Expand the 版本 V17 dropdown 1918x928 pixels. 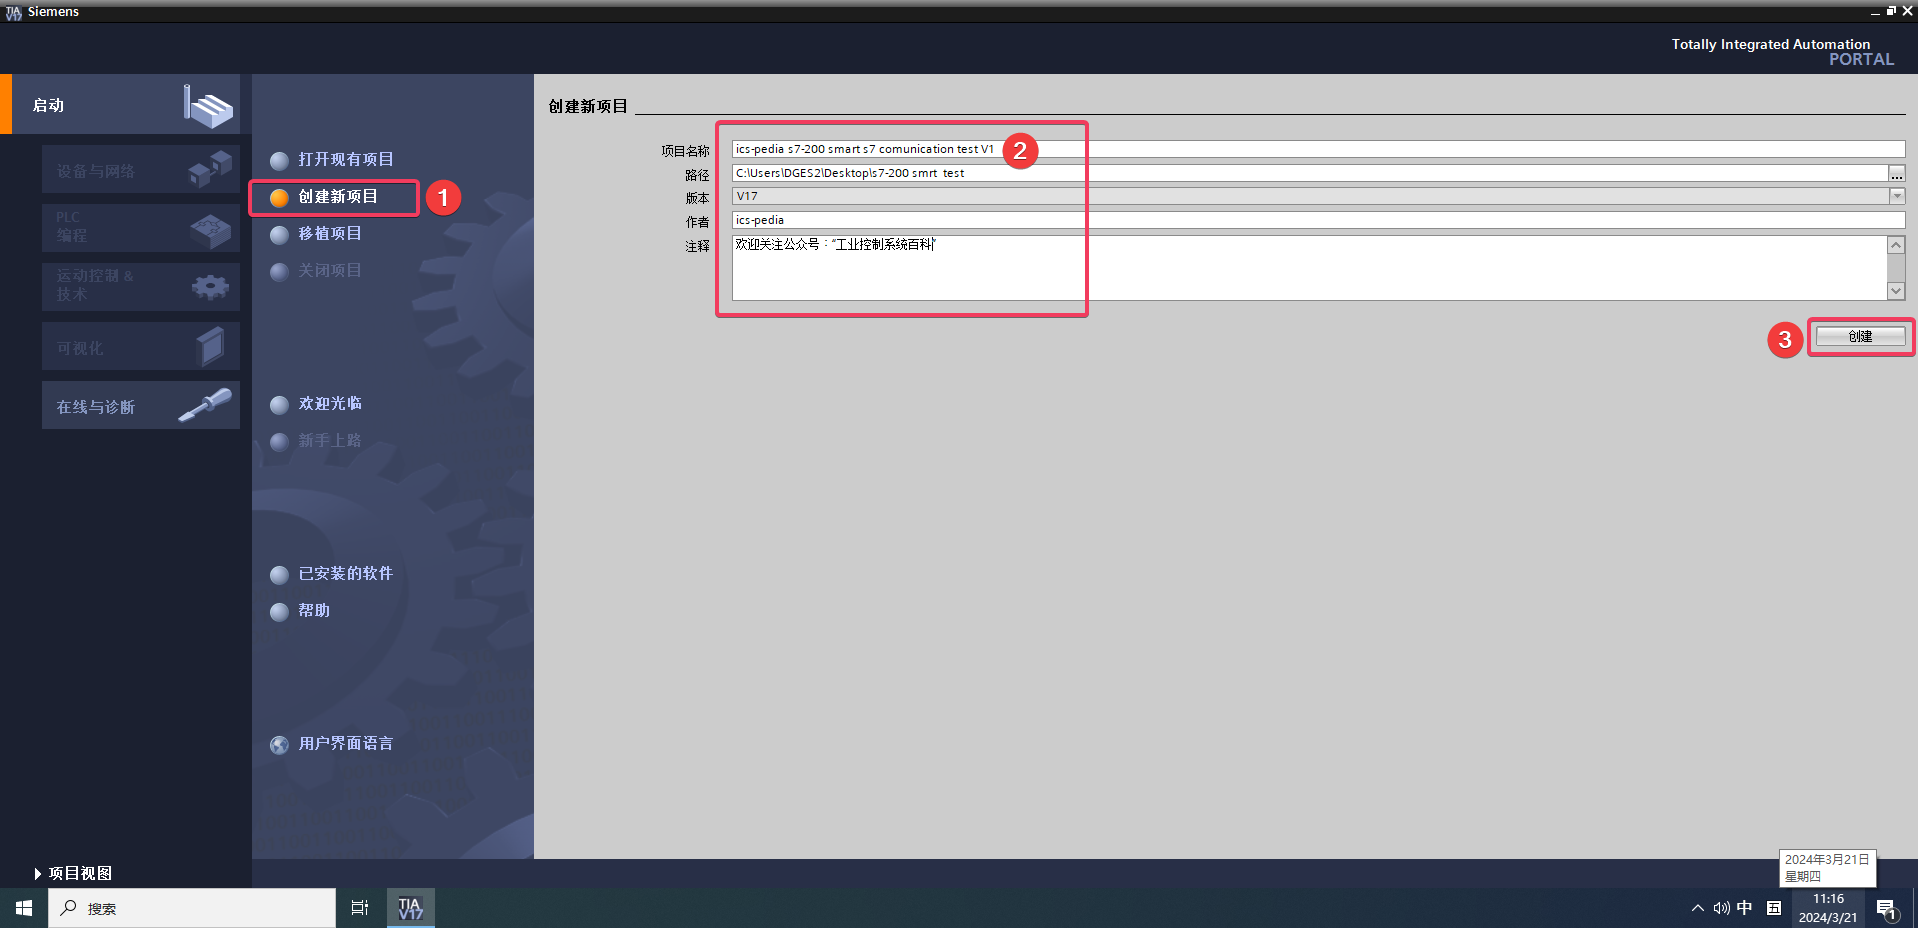point(1897,196)
